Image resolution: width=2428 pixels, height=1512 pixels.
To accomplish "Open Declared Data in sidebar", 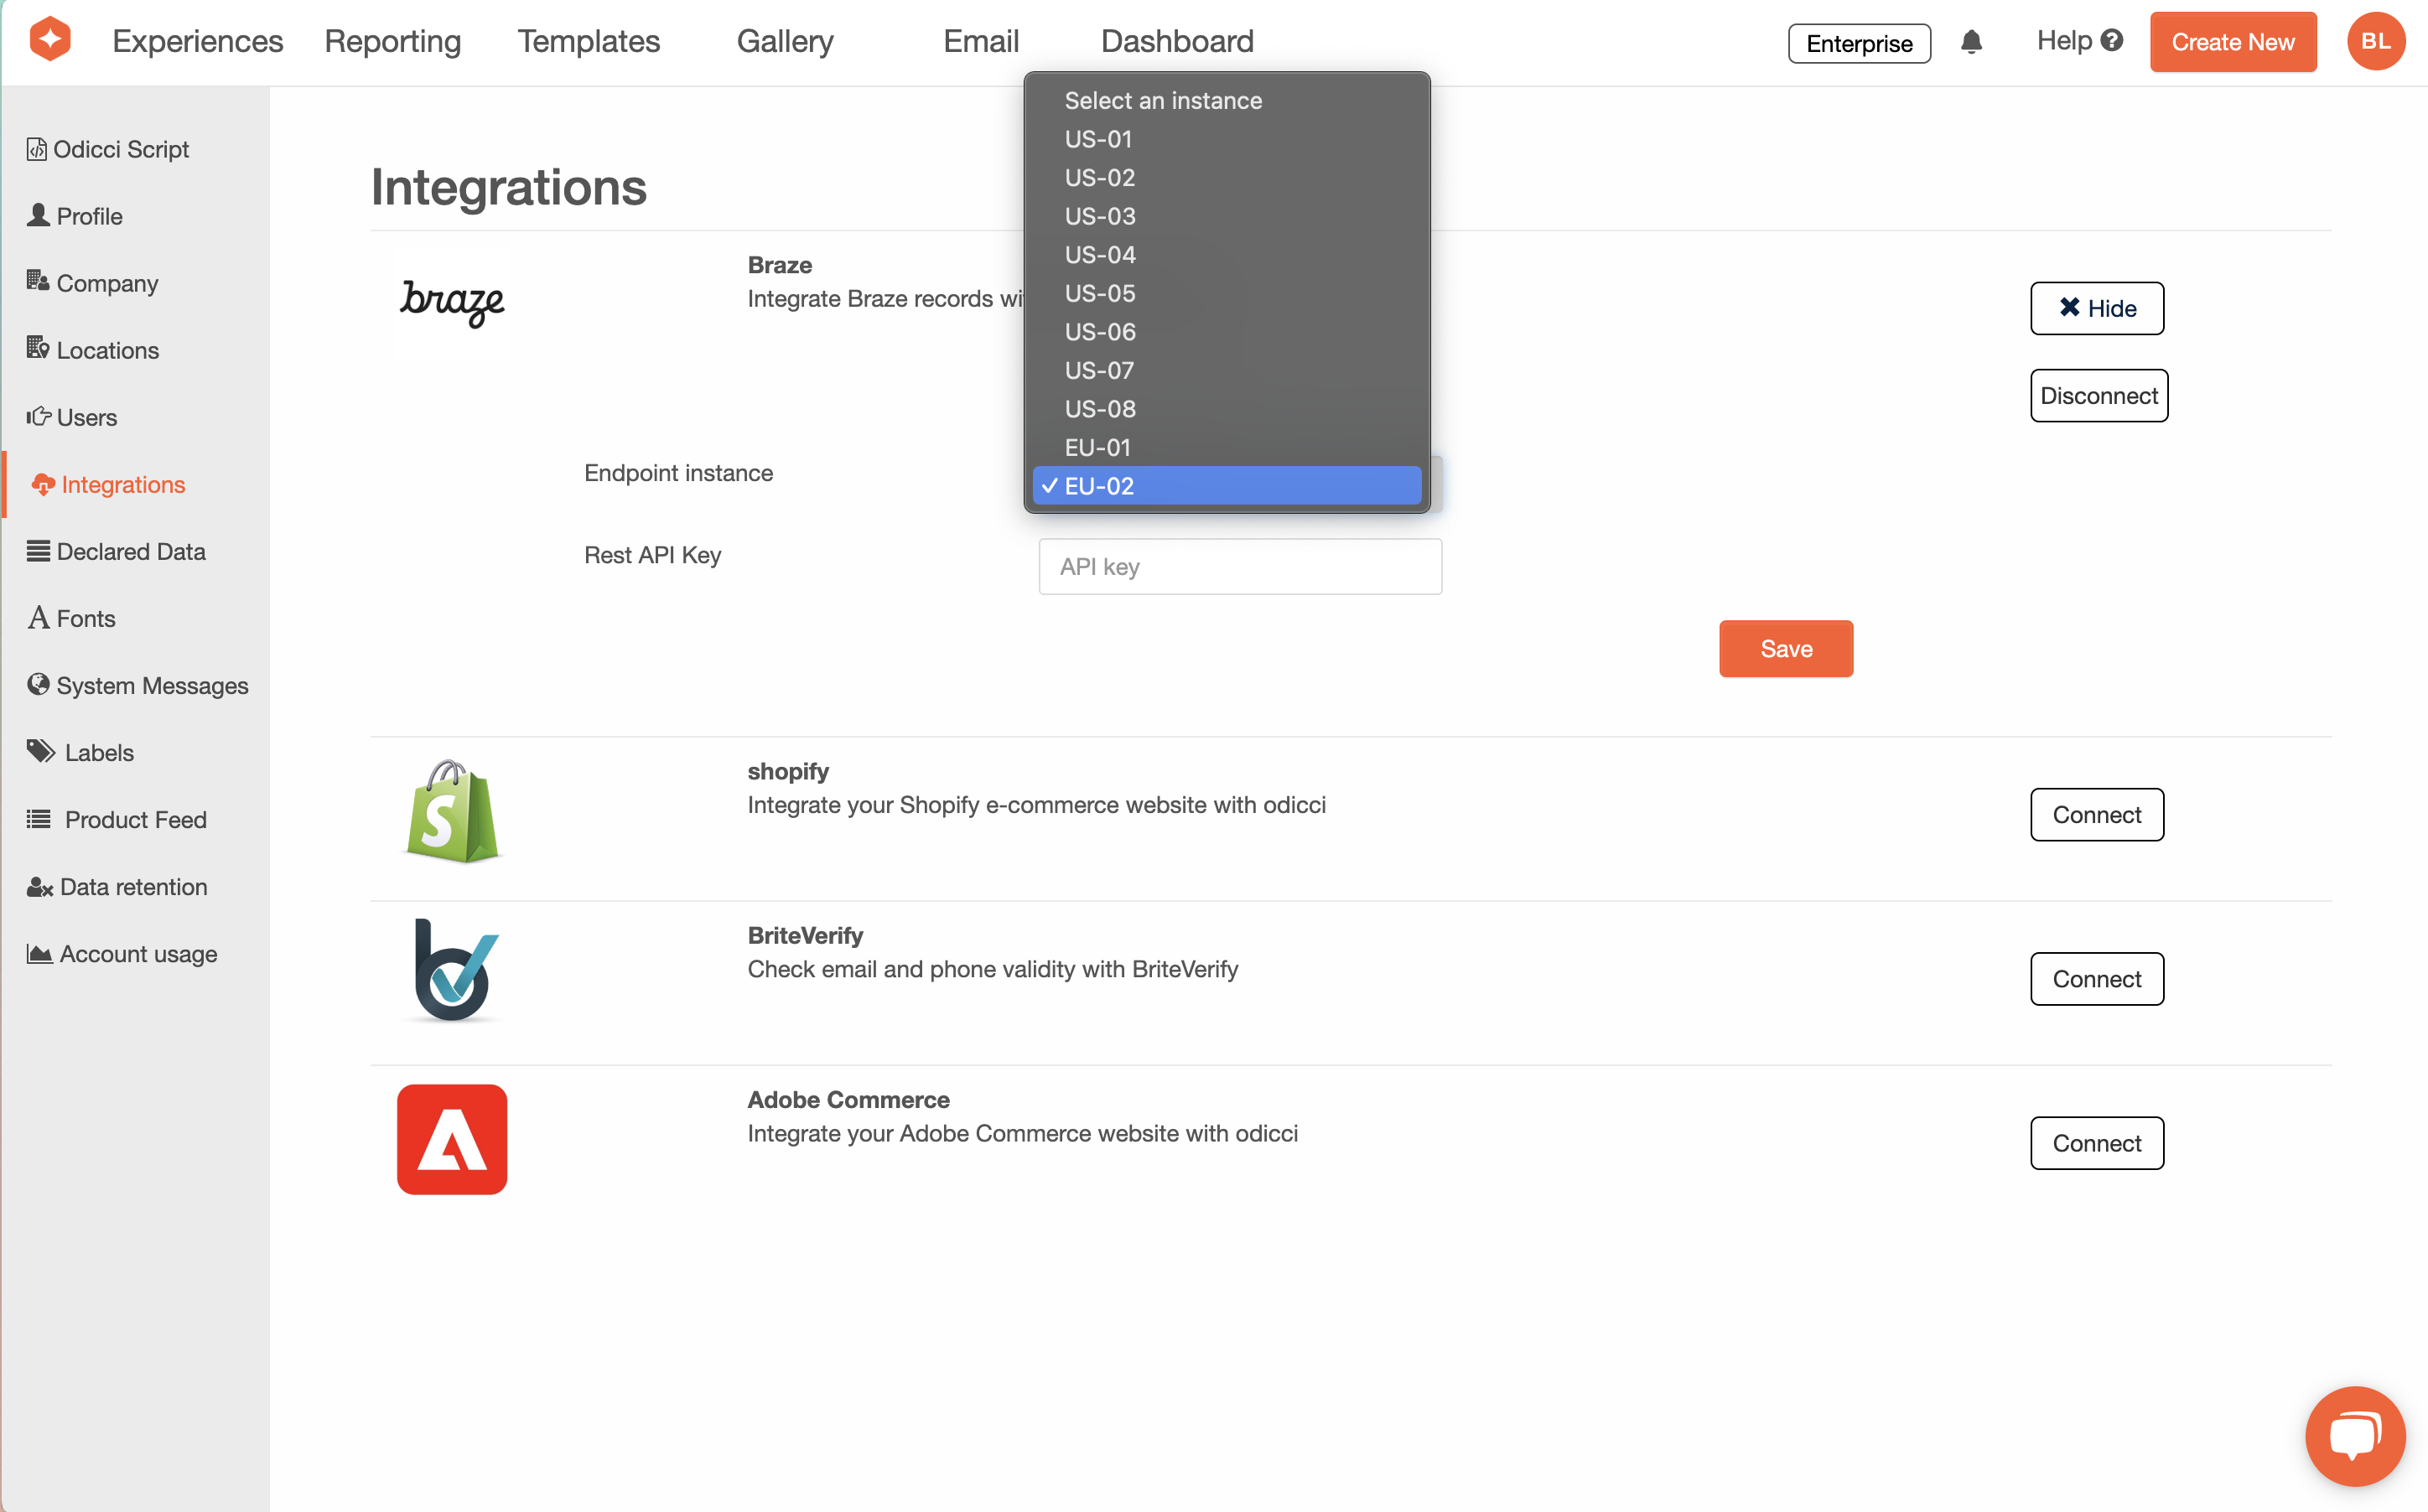I will coord(130,551).
